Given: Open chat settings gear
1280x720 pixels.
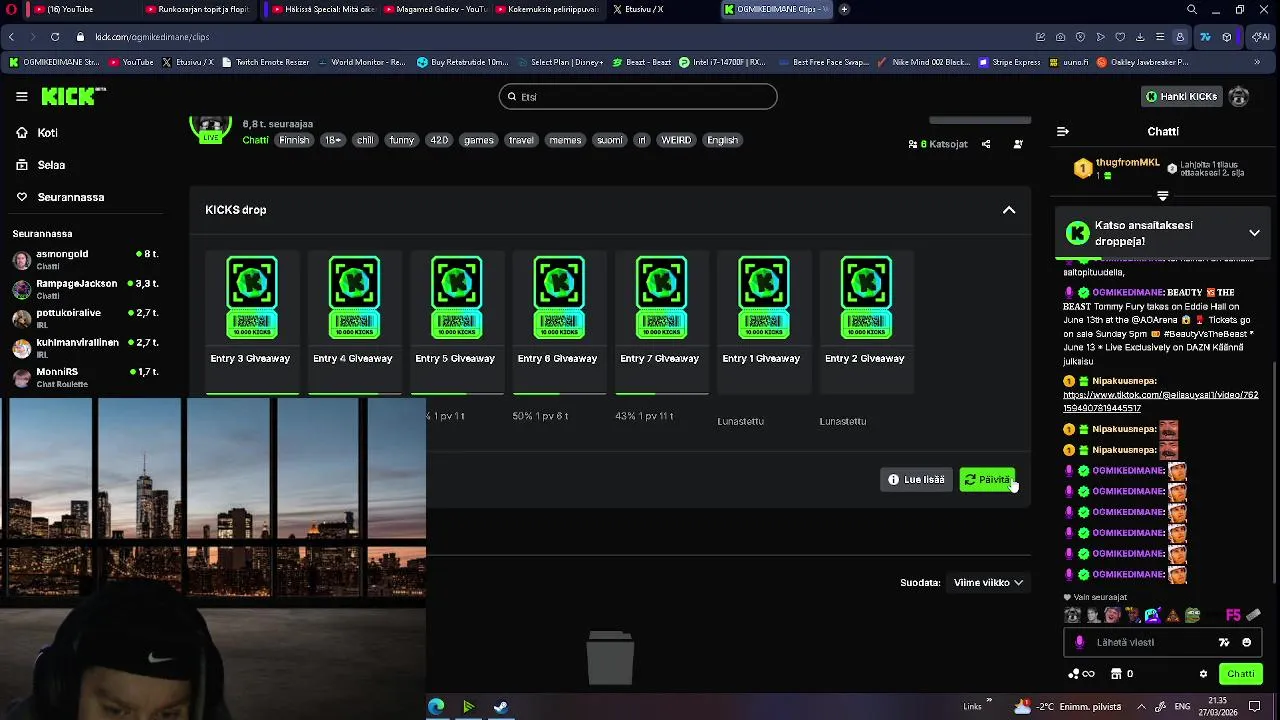Looking at the screenshot, I should click(1203, 674).
